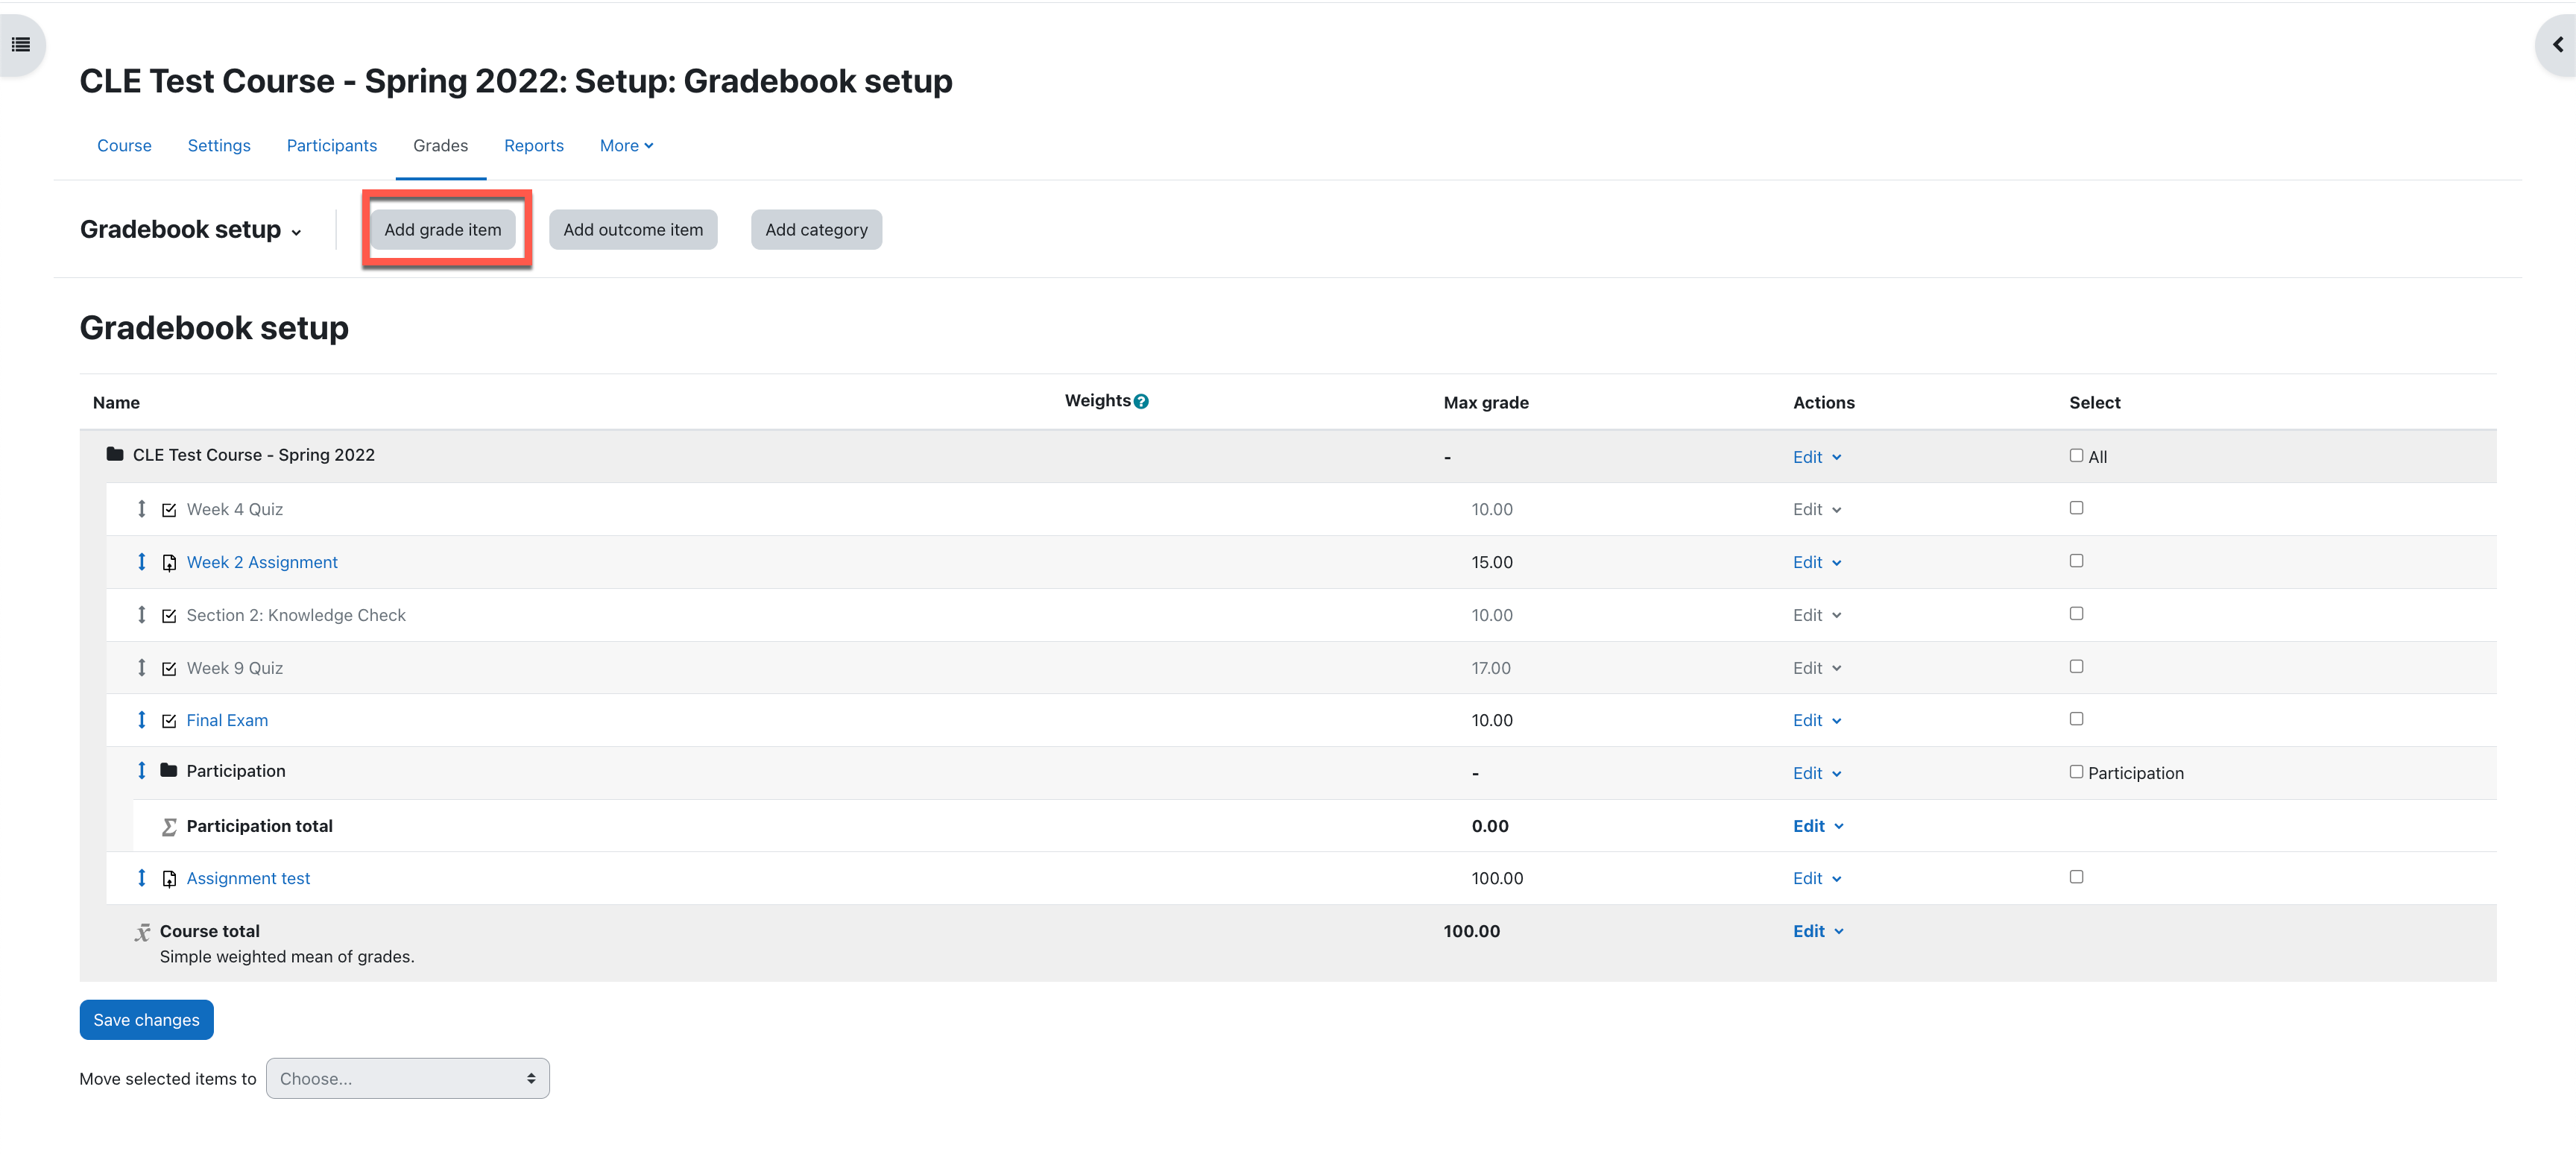Image resolution: width=2576 pixels, height=1154 pixels.
Task: Click the Save changes button
Action: point(147,1021)
